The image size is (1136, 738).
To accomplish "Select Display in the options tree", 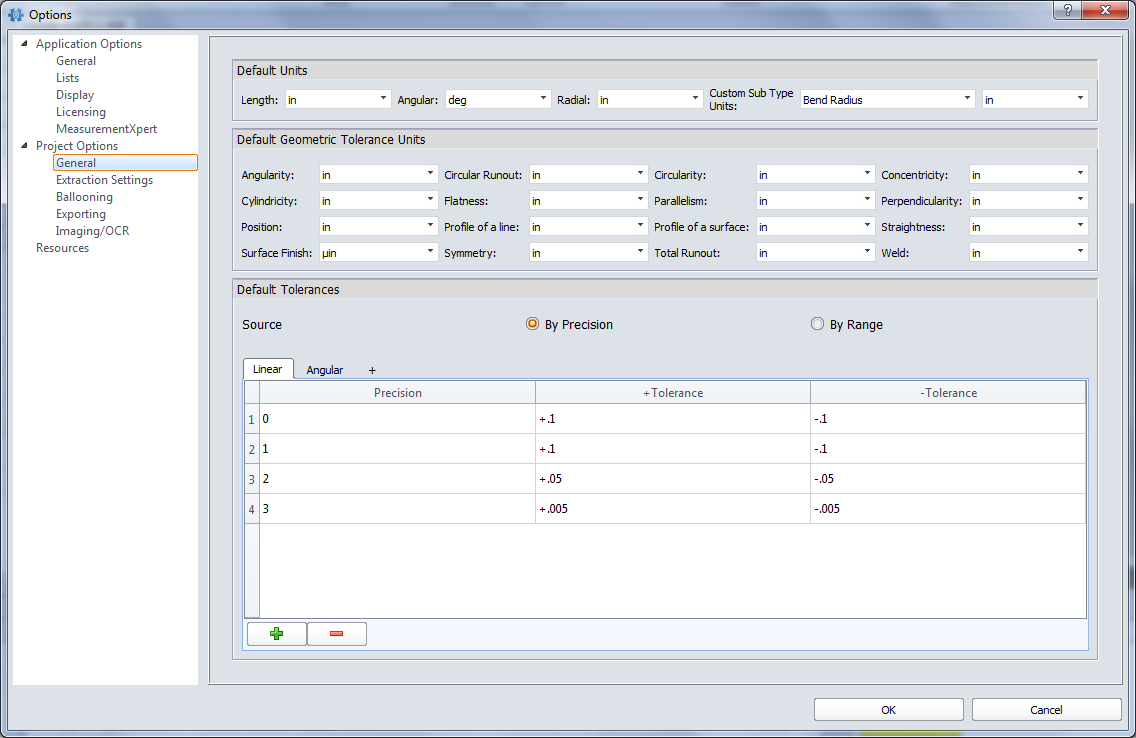I will (75, 95).
